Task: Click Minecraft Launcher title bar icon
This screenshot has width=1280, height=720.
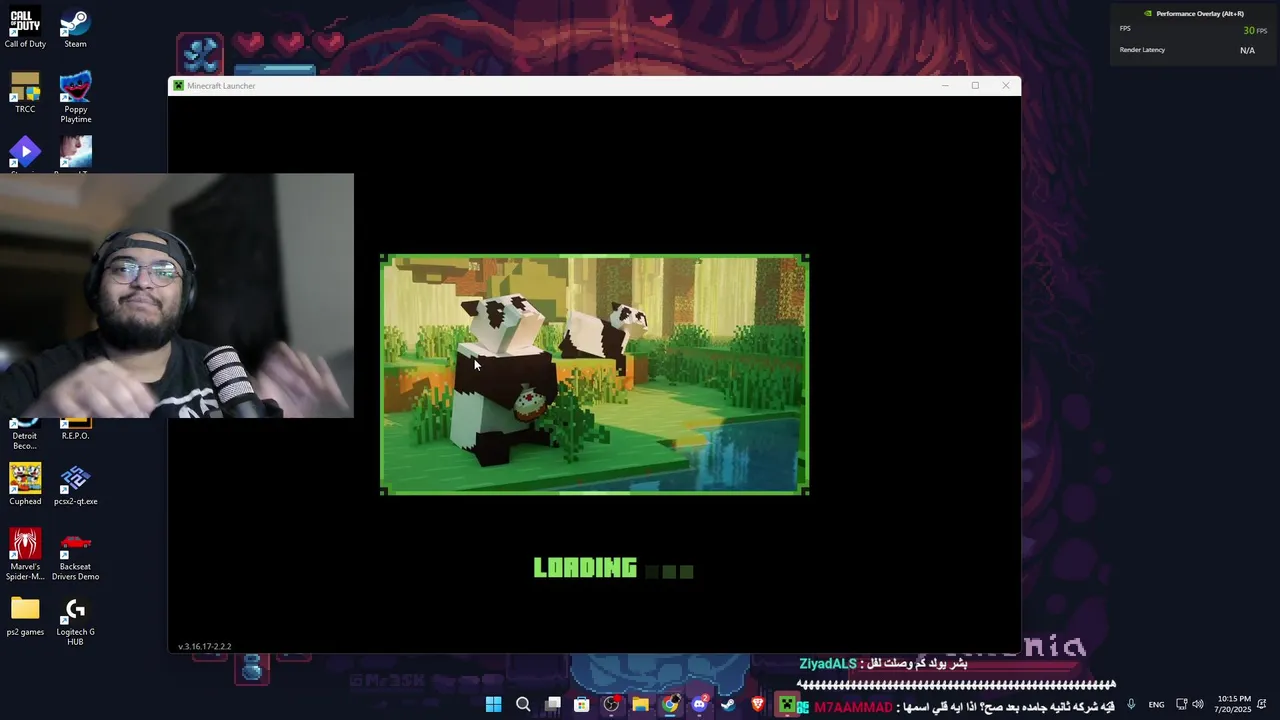Action: coord(178,86)
